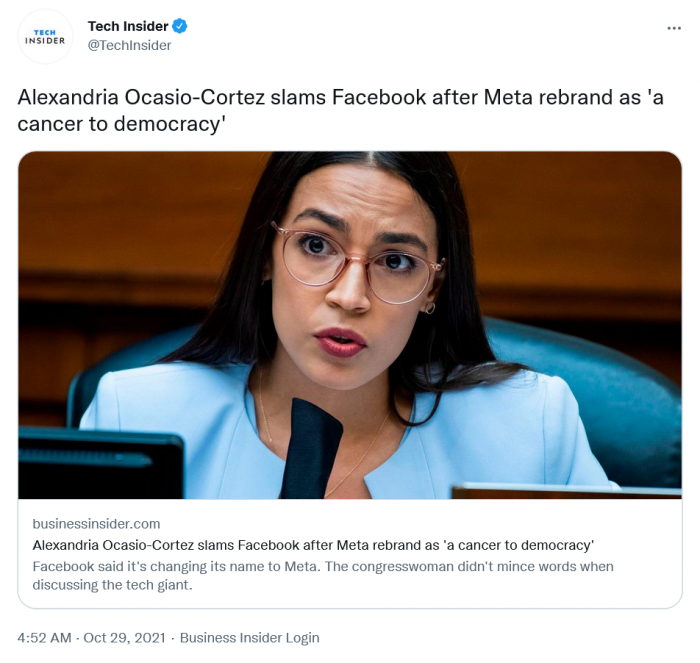700x663 pixels.
Task: Click the card description about changing name
Action: [x=323, y=575]
